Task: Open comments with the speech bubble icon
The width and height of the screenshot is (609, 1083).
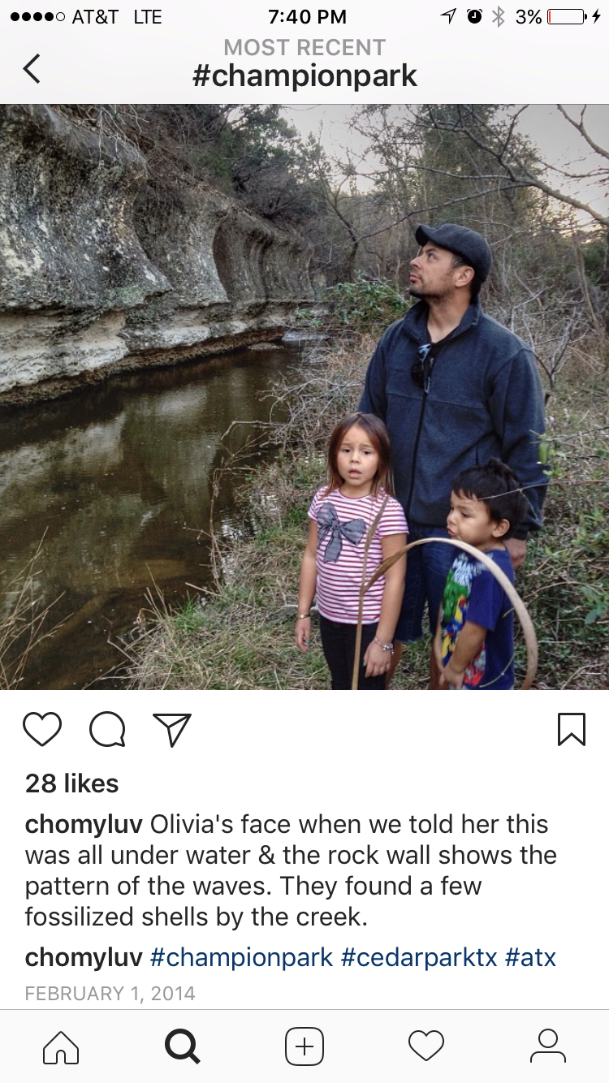Action: (x=107, y=729)
